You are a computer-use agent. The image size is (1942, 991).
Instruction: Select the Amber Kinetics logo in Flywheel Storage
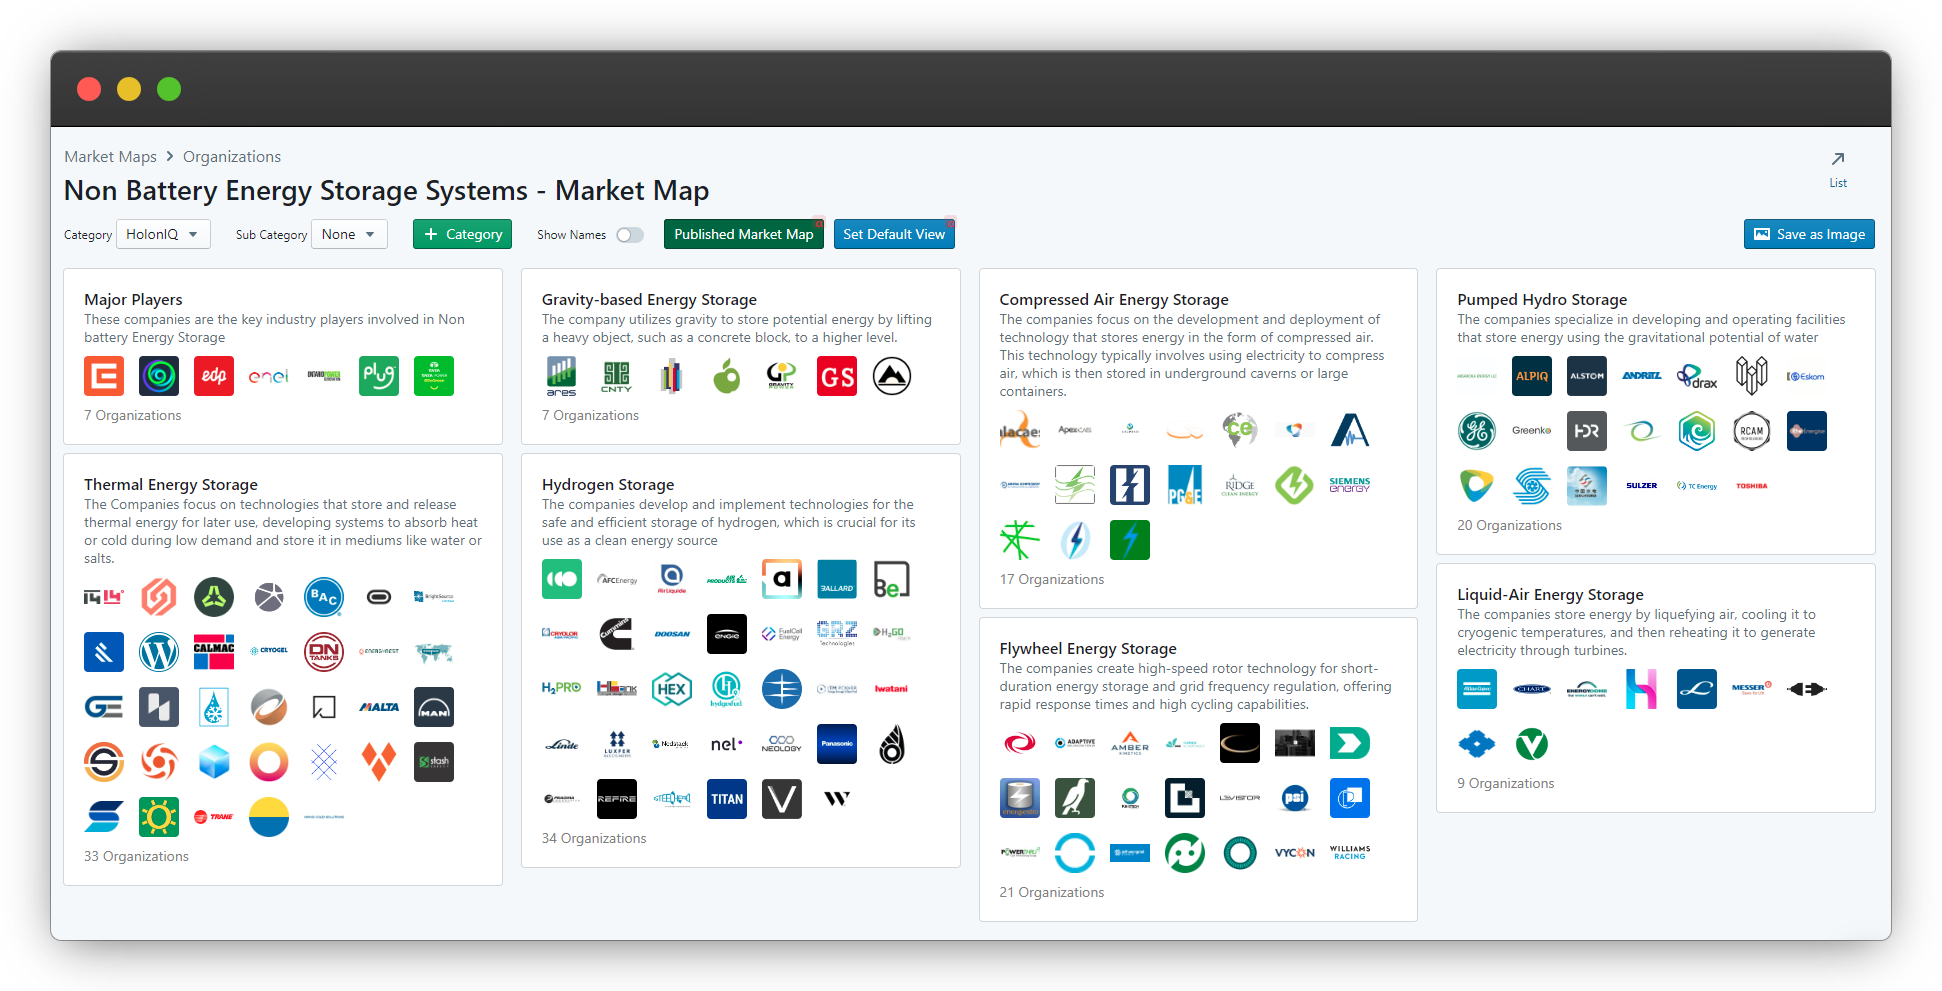tap(1130, 743)
